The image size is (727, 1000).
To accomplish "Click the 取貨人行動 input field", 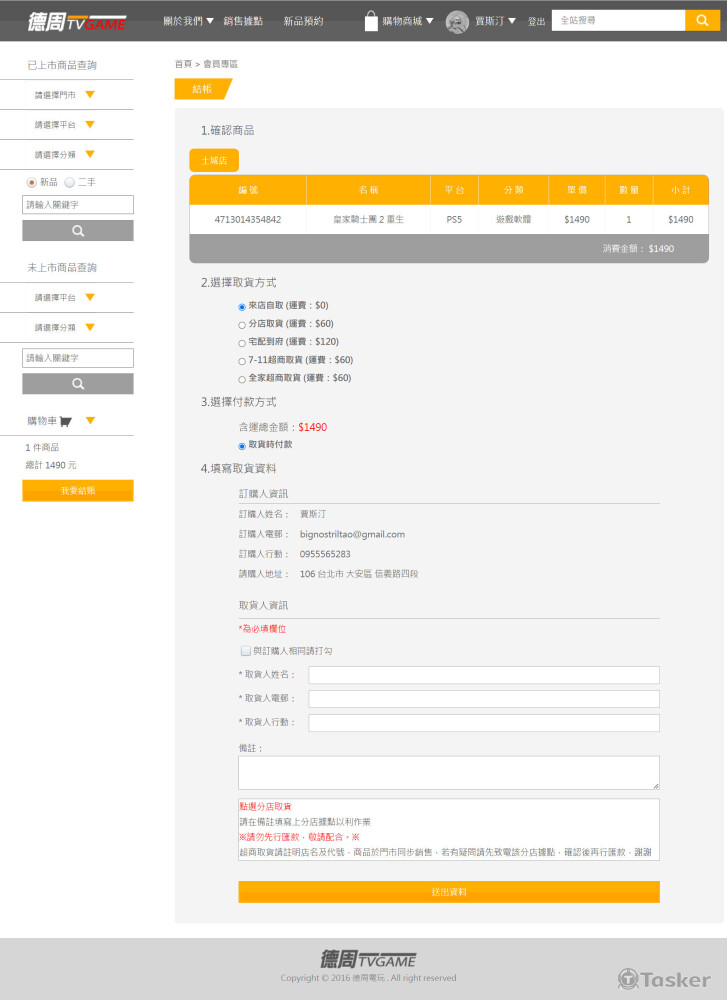I will (484, 723).
